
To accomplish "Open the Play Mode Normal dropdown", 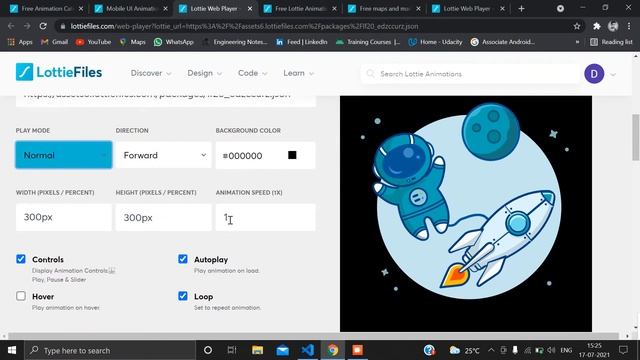I will [64, 155].
